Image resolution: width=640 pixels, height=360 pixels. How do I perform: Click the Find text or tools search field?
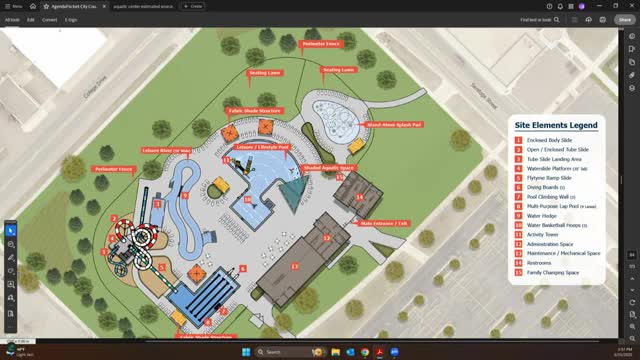click(540, 20)
